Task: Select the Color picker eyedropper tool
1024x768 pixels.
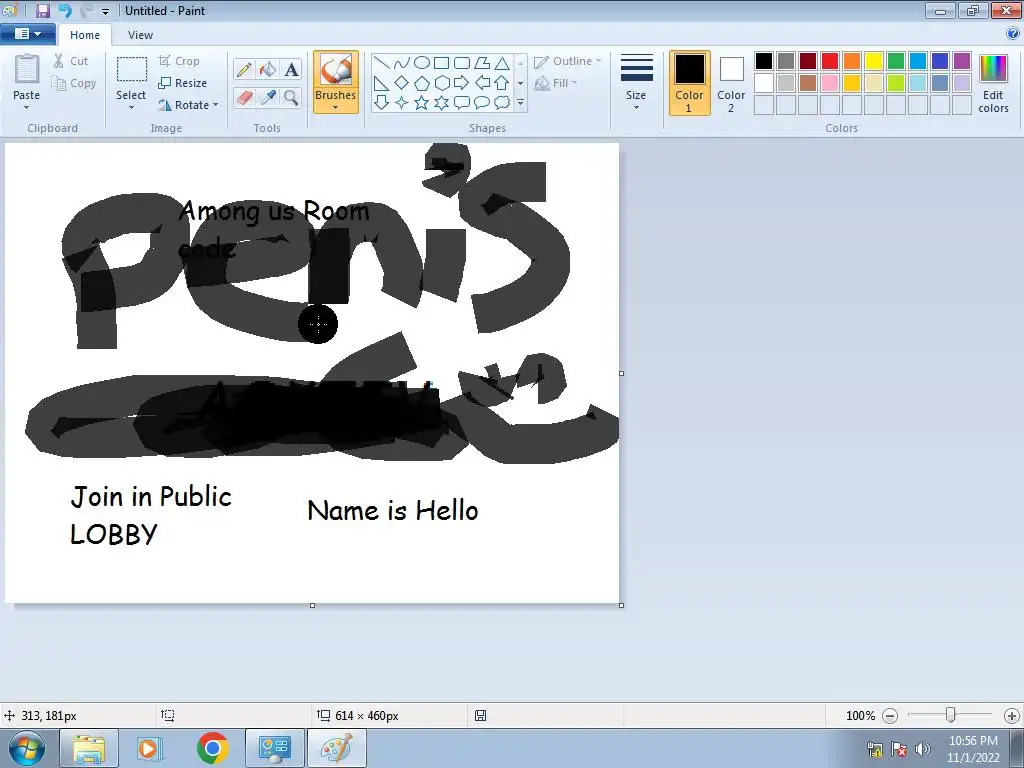Action: click(x=268, y=98)
